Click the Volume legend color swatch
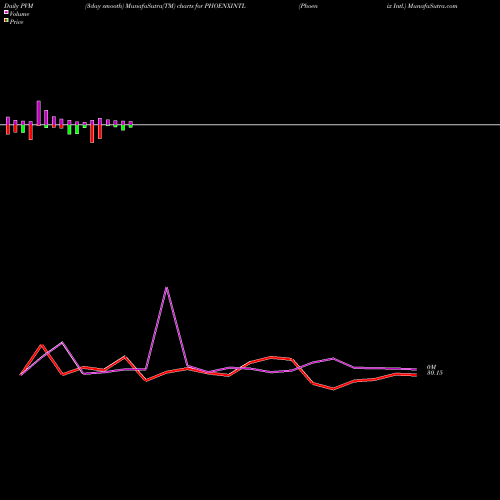Screen dimensions: 500x500 tap(6, 12)
